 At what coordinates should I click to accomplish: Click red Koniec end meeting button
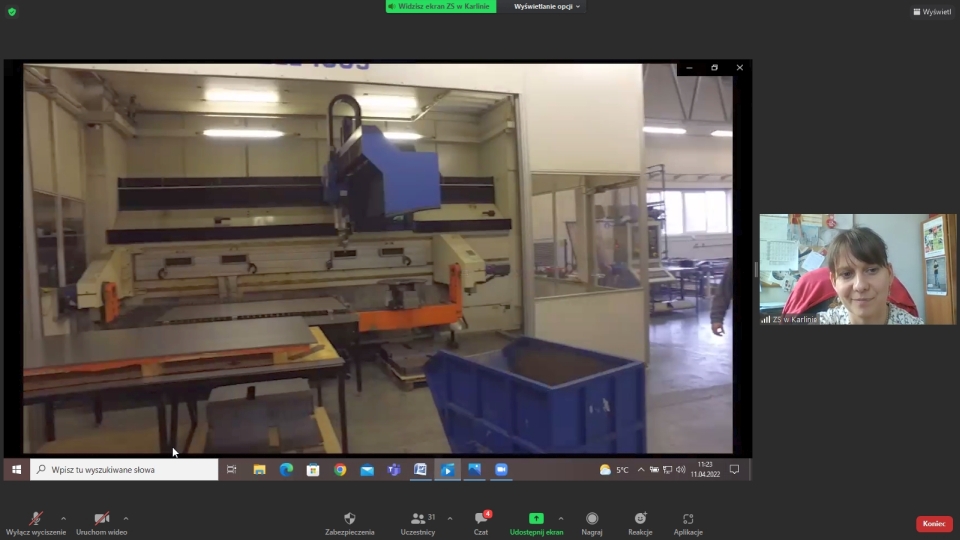pyautogui.click(x=934, y=523)
